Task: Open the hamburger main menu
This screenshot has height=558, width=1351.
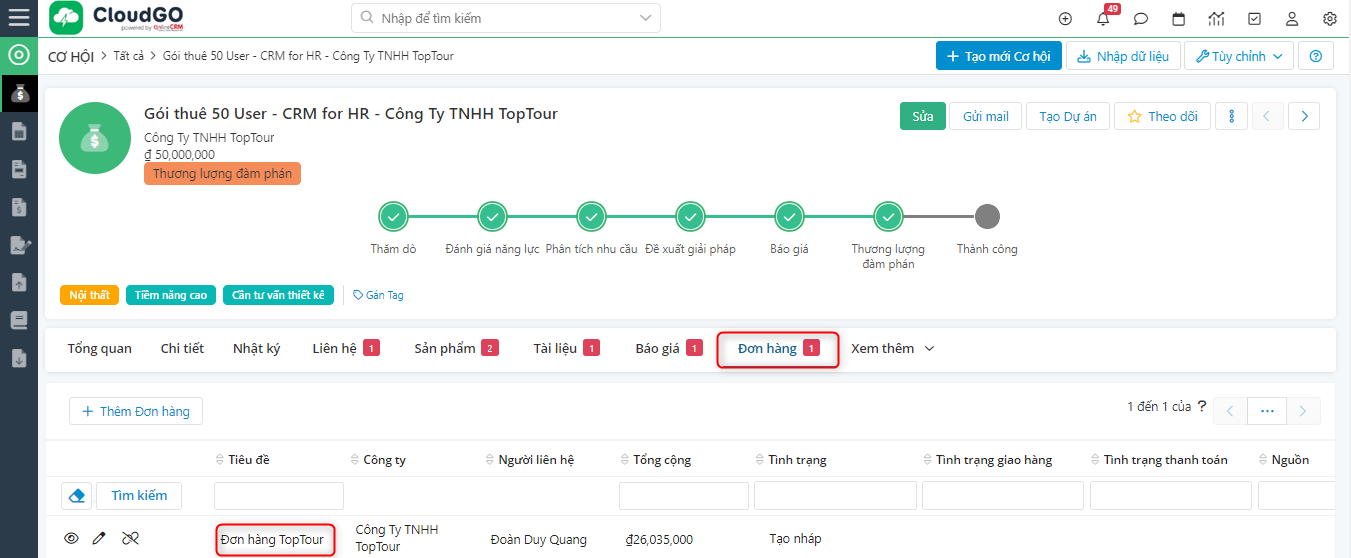Action: click(18, 17)
